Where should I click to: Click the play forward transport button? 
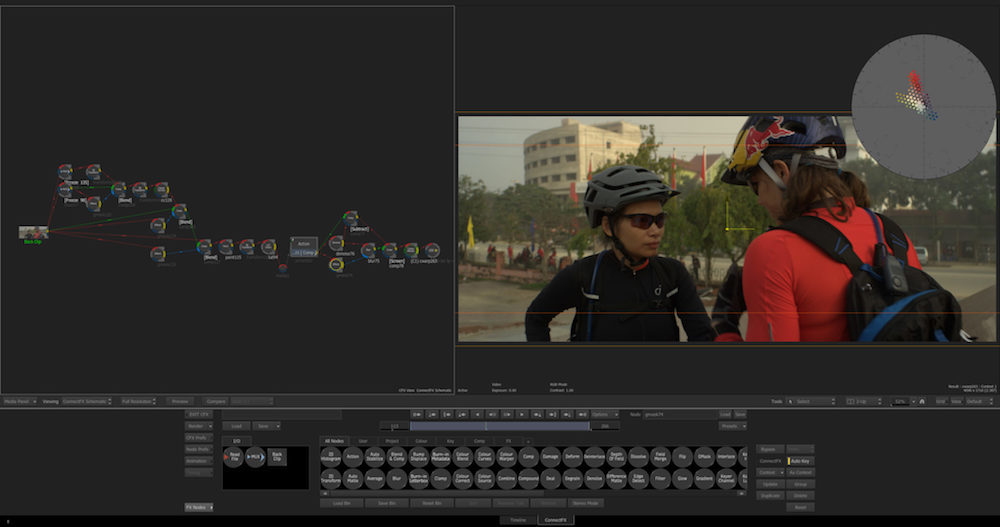[522, 414]
